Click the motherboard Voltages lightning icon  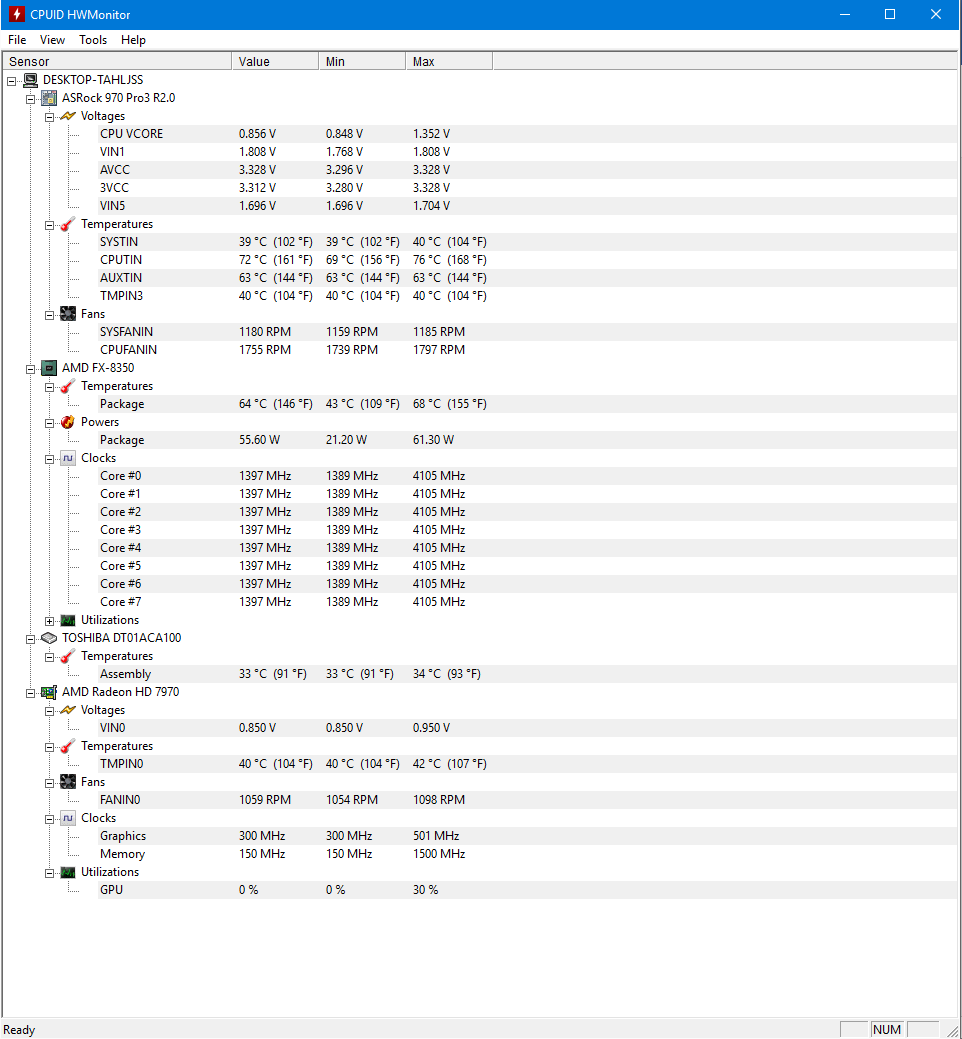[x=68, y=116]
